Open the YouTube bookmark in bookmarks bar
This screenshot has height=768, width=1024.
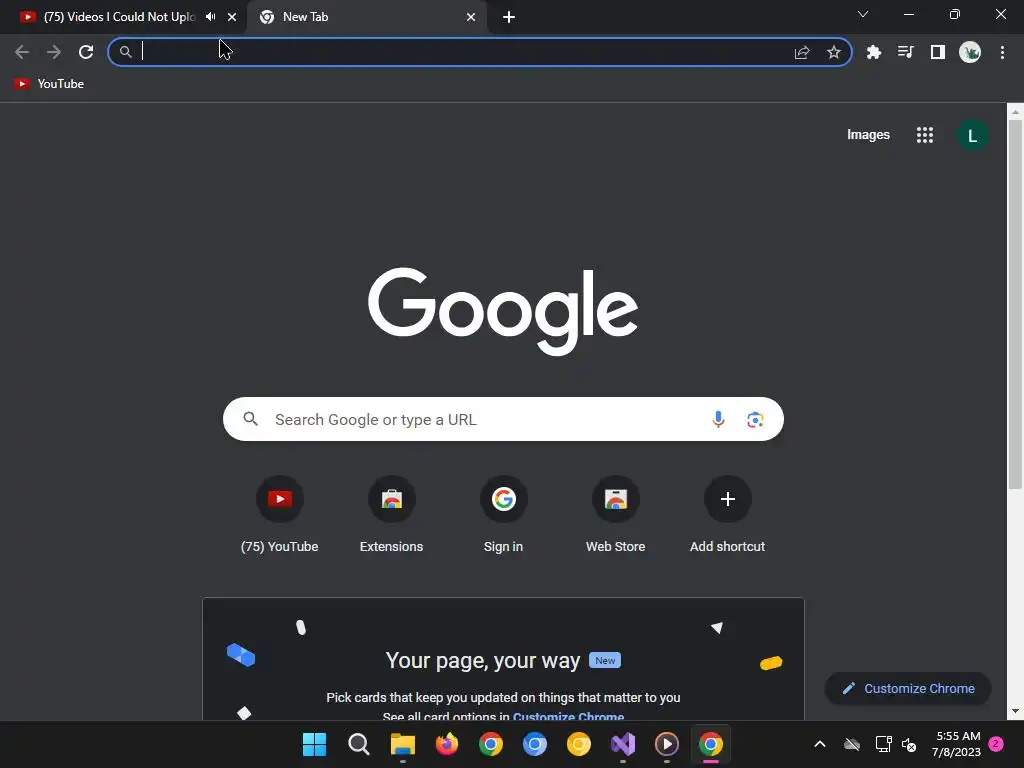(x=50, y=84)
